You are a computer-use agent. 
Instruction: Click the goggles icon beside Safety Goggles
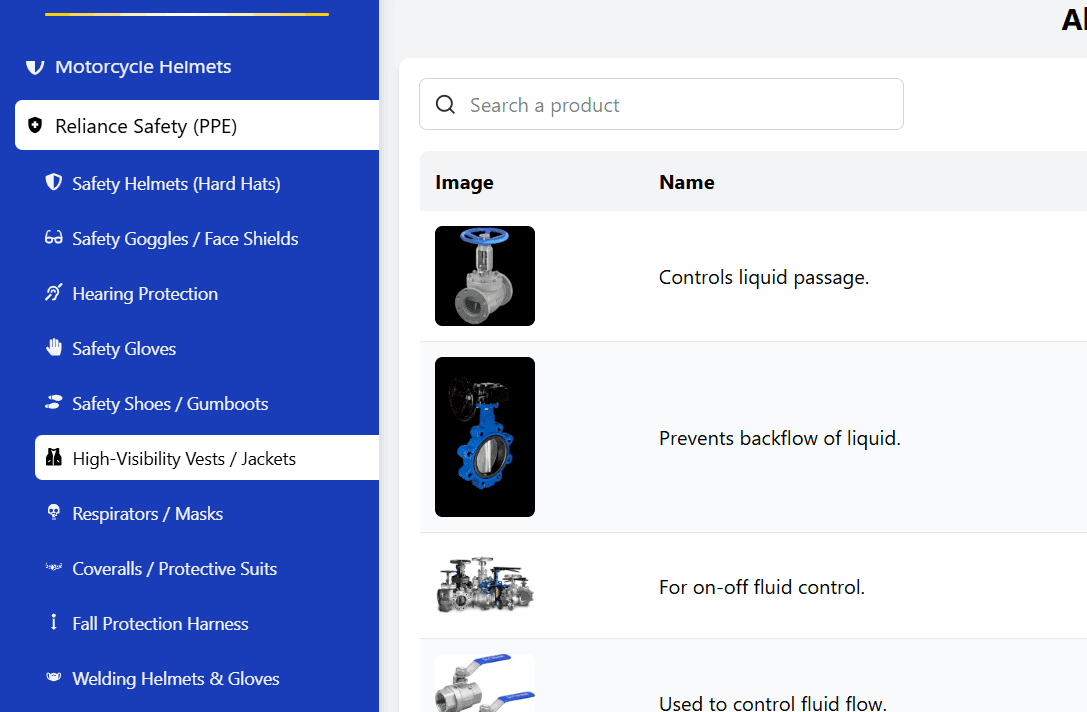point(53,238)
